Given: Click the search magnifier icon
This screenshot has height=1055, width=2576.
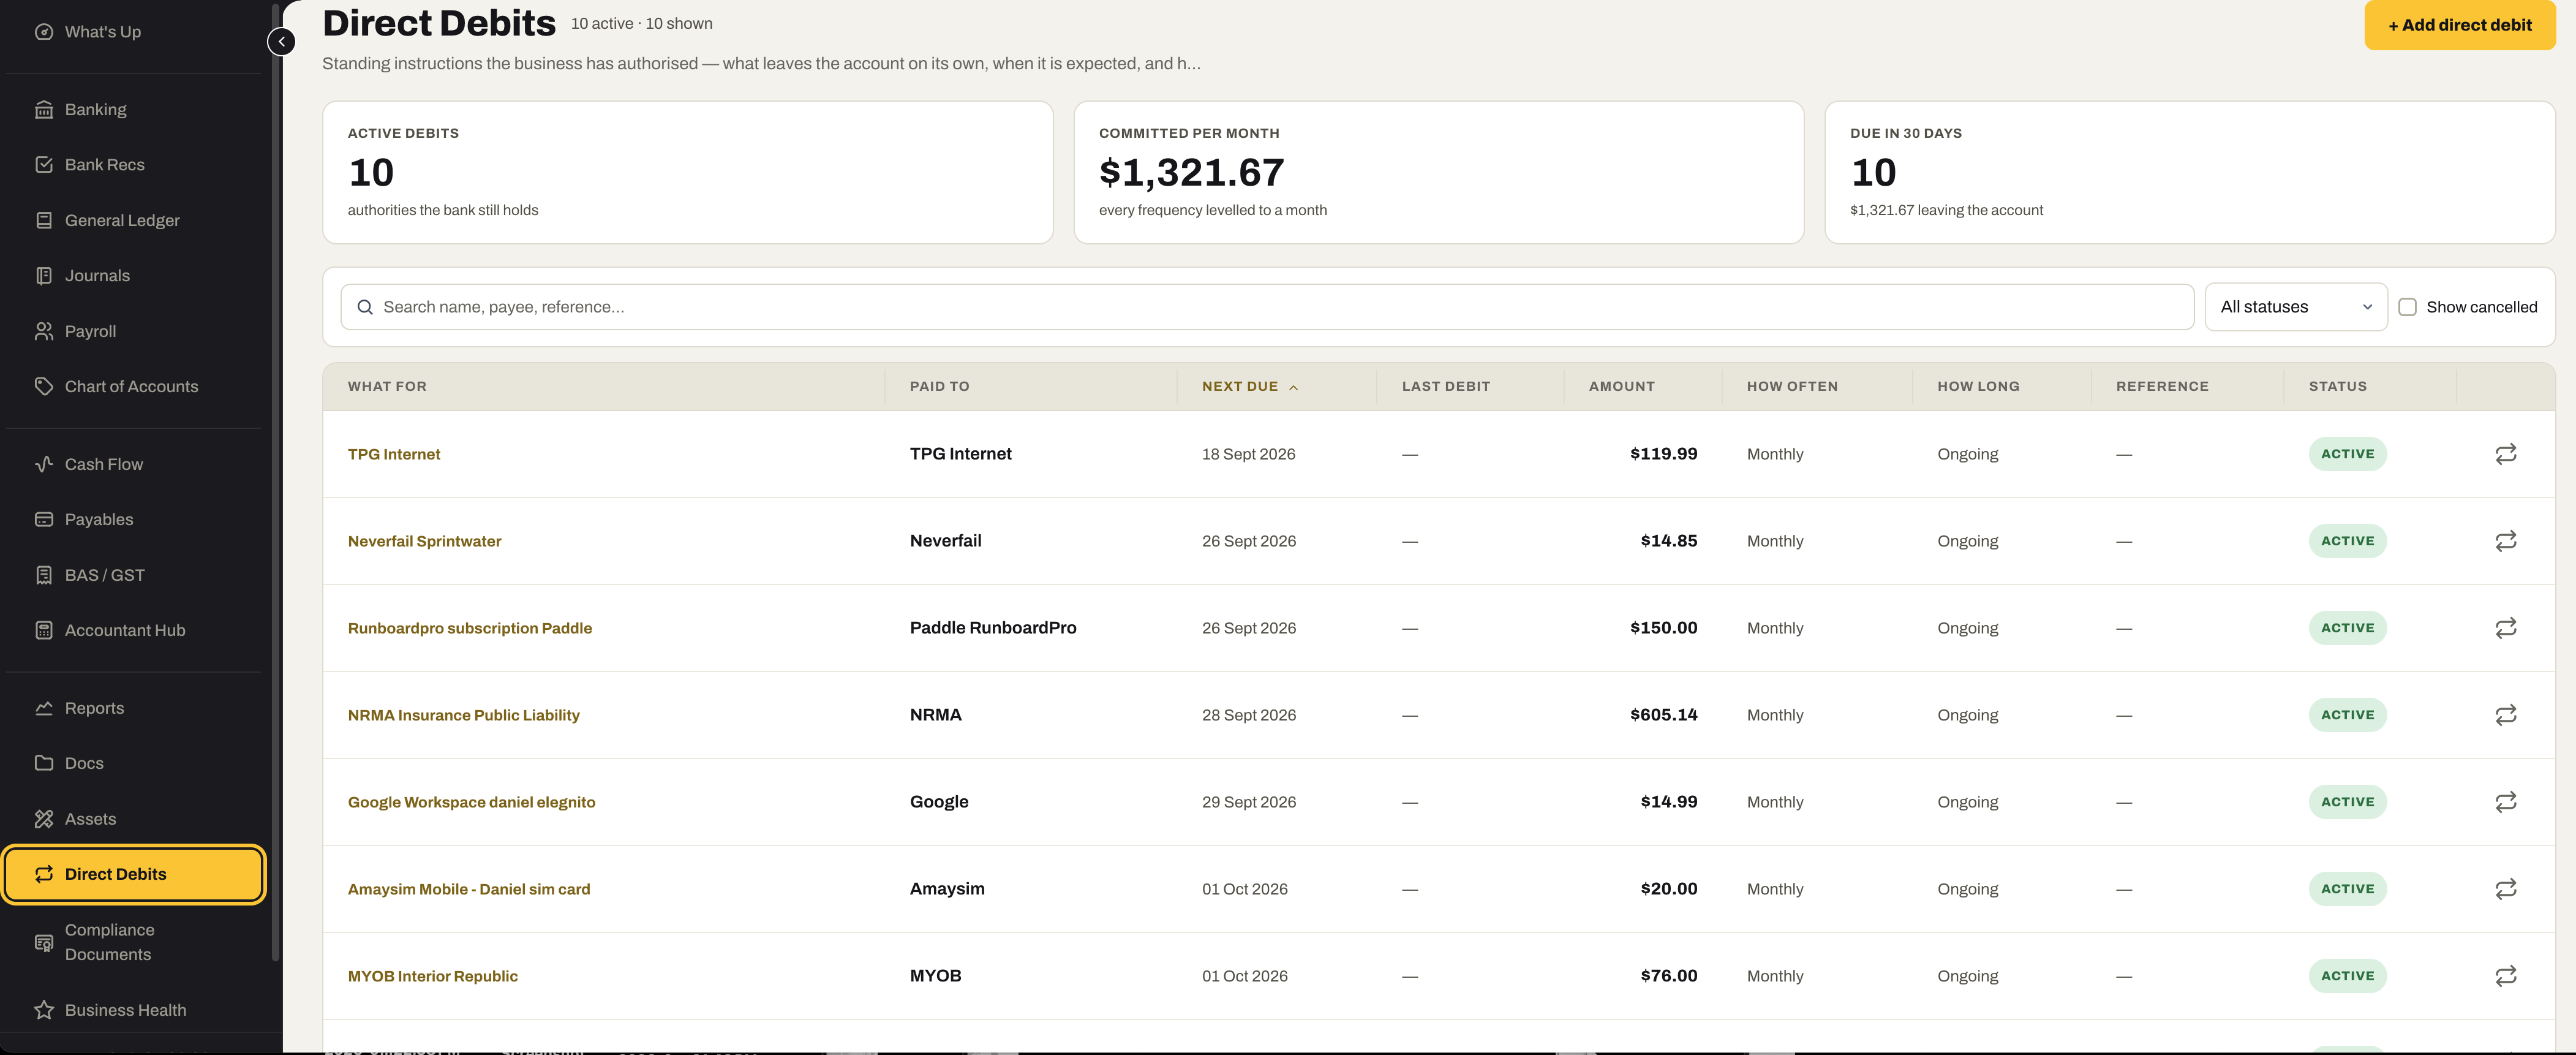Looking at the screenshot, I should tap(365, 307).
